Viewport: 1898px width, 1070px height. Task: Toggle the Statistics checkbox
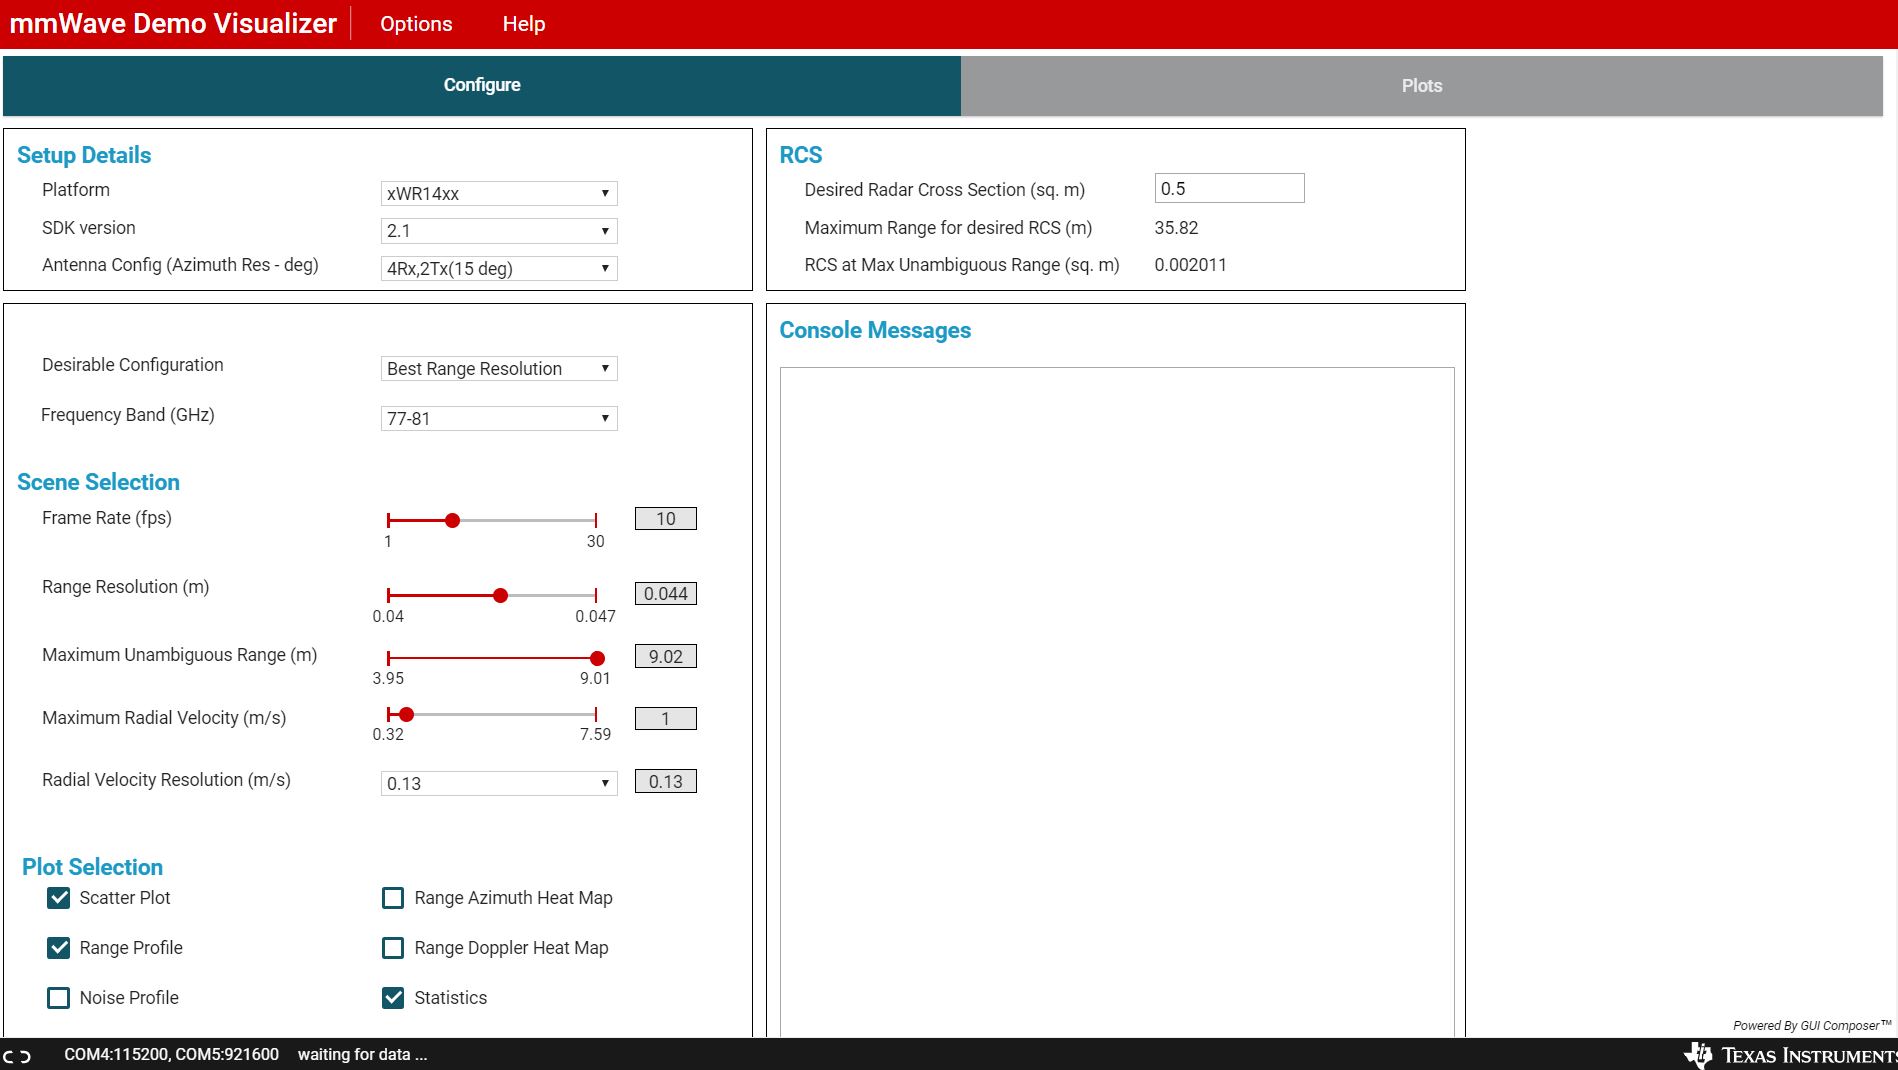tap(393, 998)
